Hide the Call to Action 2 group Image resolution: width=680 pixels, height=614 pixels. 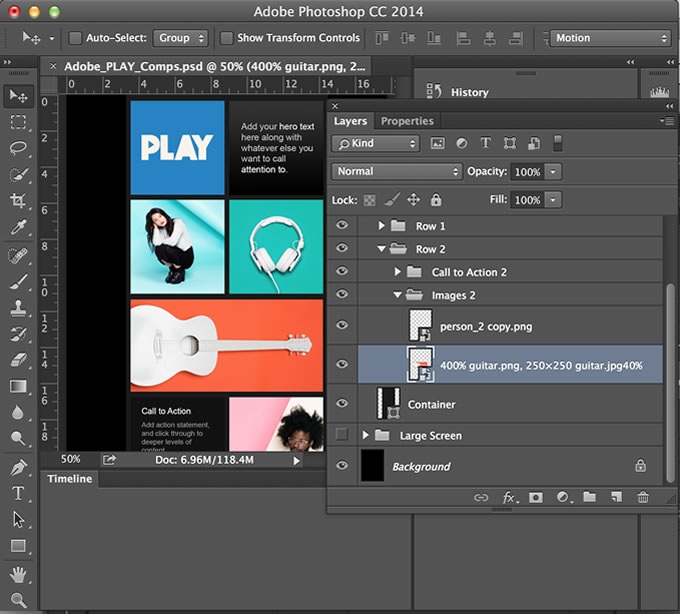(342, 271)
